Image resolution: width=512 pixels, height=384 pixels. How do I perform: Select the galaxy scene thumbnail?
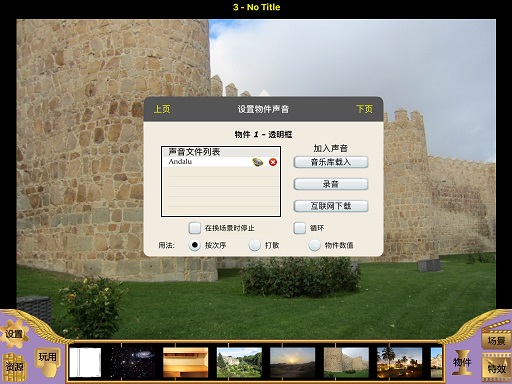(133, 362)
